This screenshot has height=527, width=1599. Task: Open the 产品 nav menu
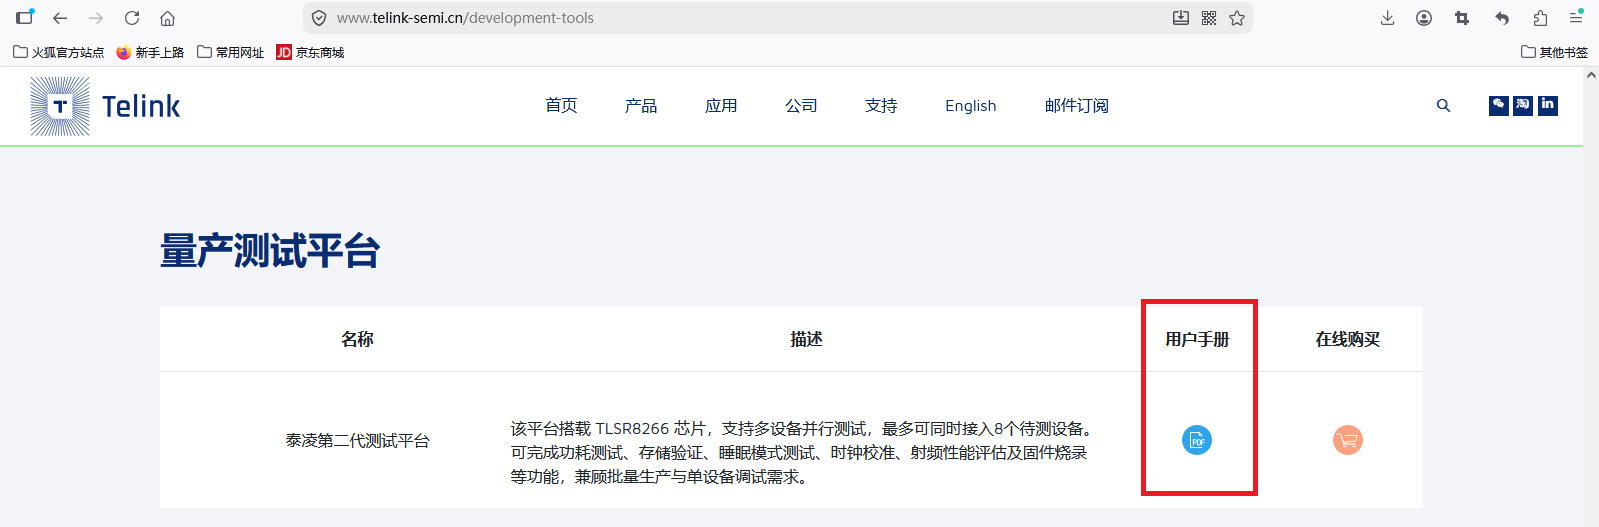tap(641, 106)
